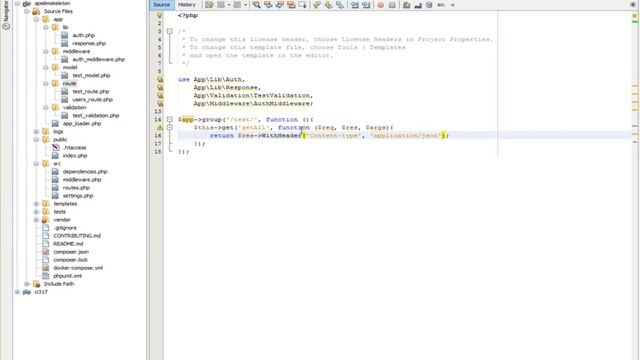Select settings.php file
640x360 pixels.
coord(78,196)
